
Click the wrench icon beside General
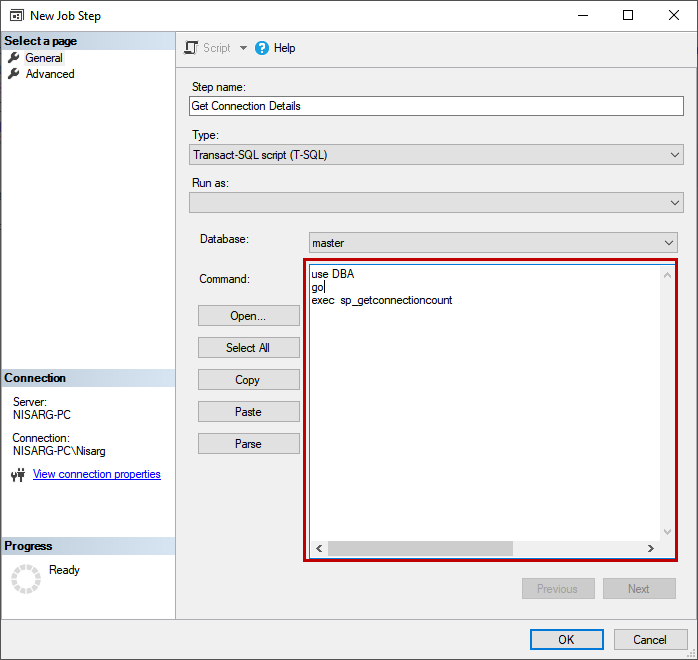[x=14, y=57]
